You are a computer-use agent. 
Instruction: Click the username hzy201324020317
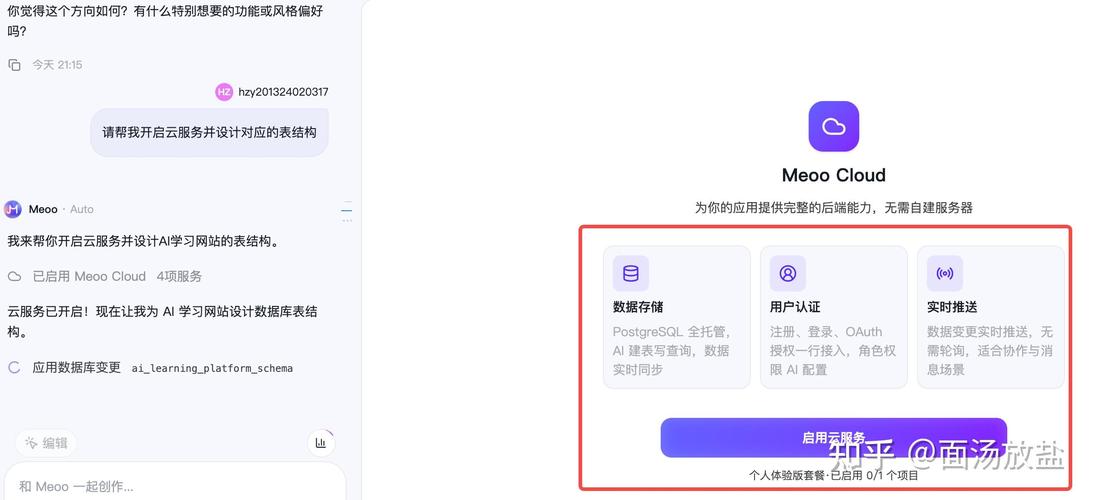click(x=283, y=92)
